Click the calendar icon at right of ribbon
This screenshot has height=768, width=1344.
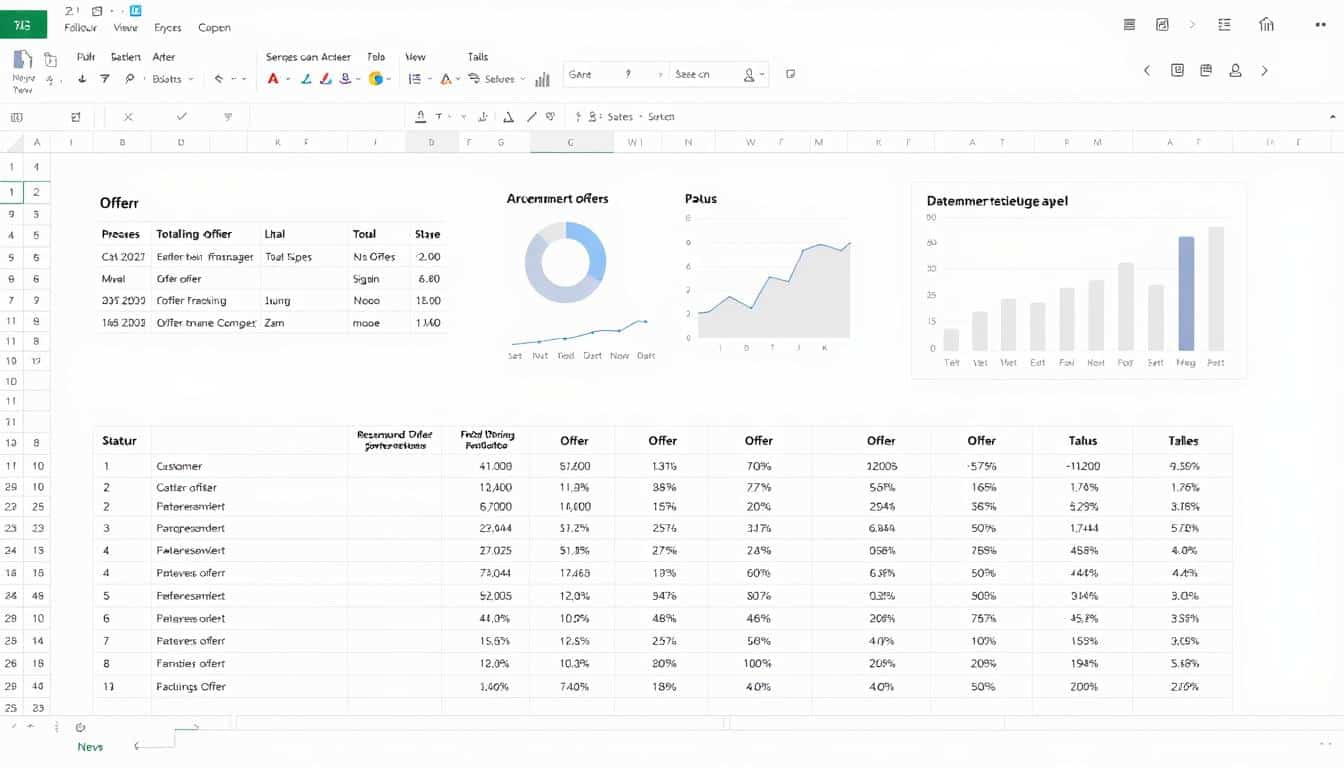[x=1206, y=71]
